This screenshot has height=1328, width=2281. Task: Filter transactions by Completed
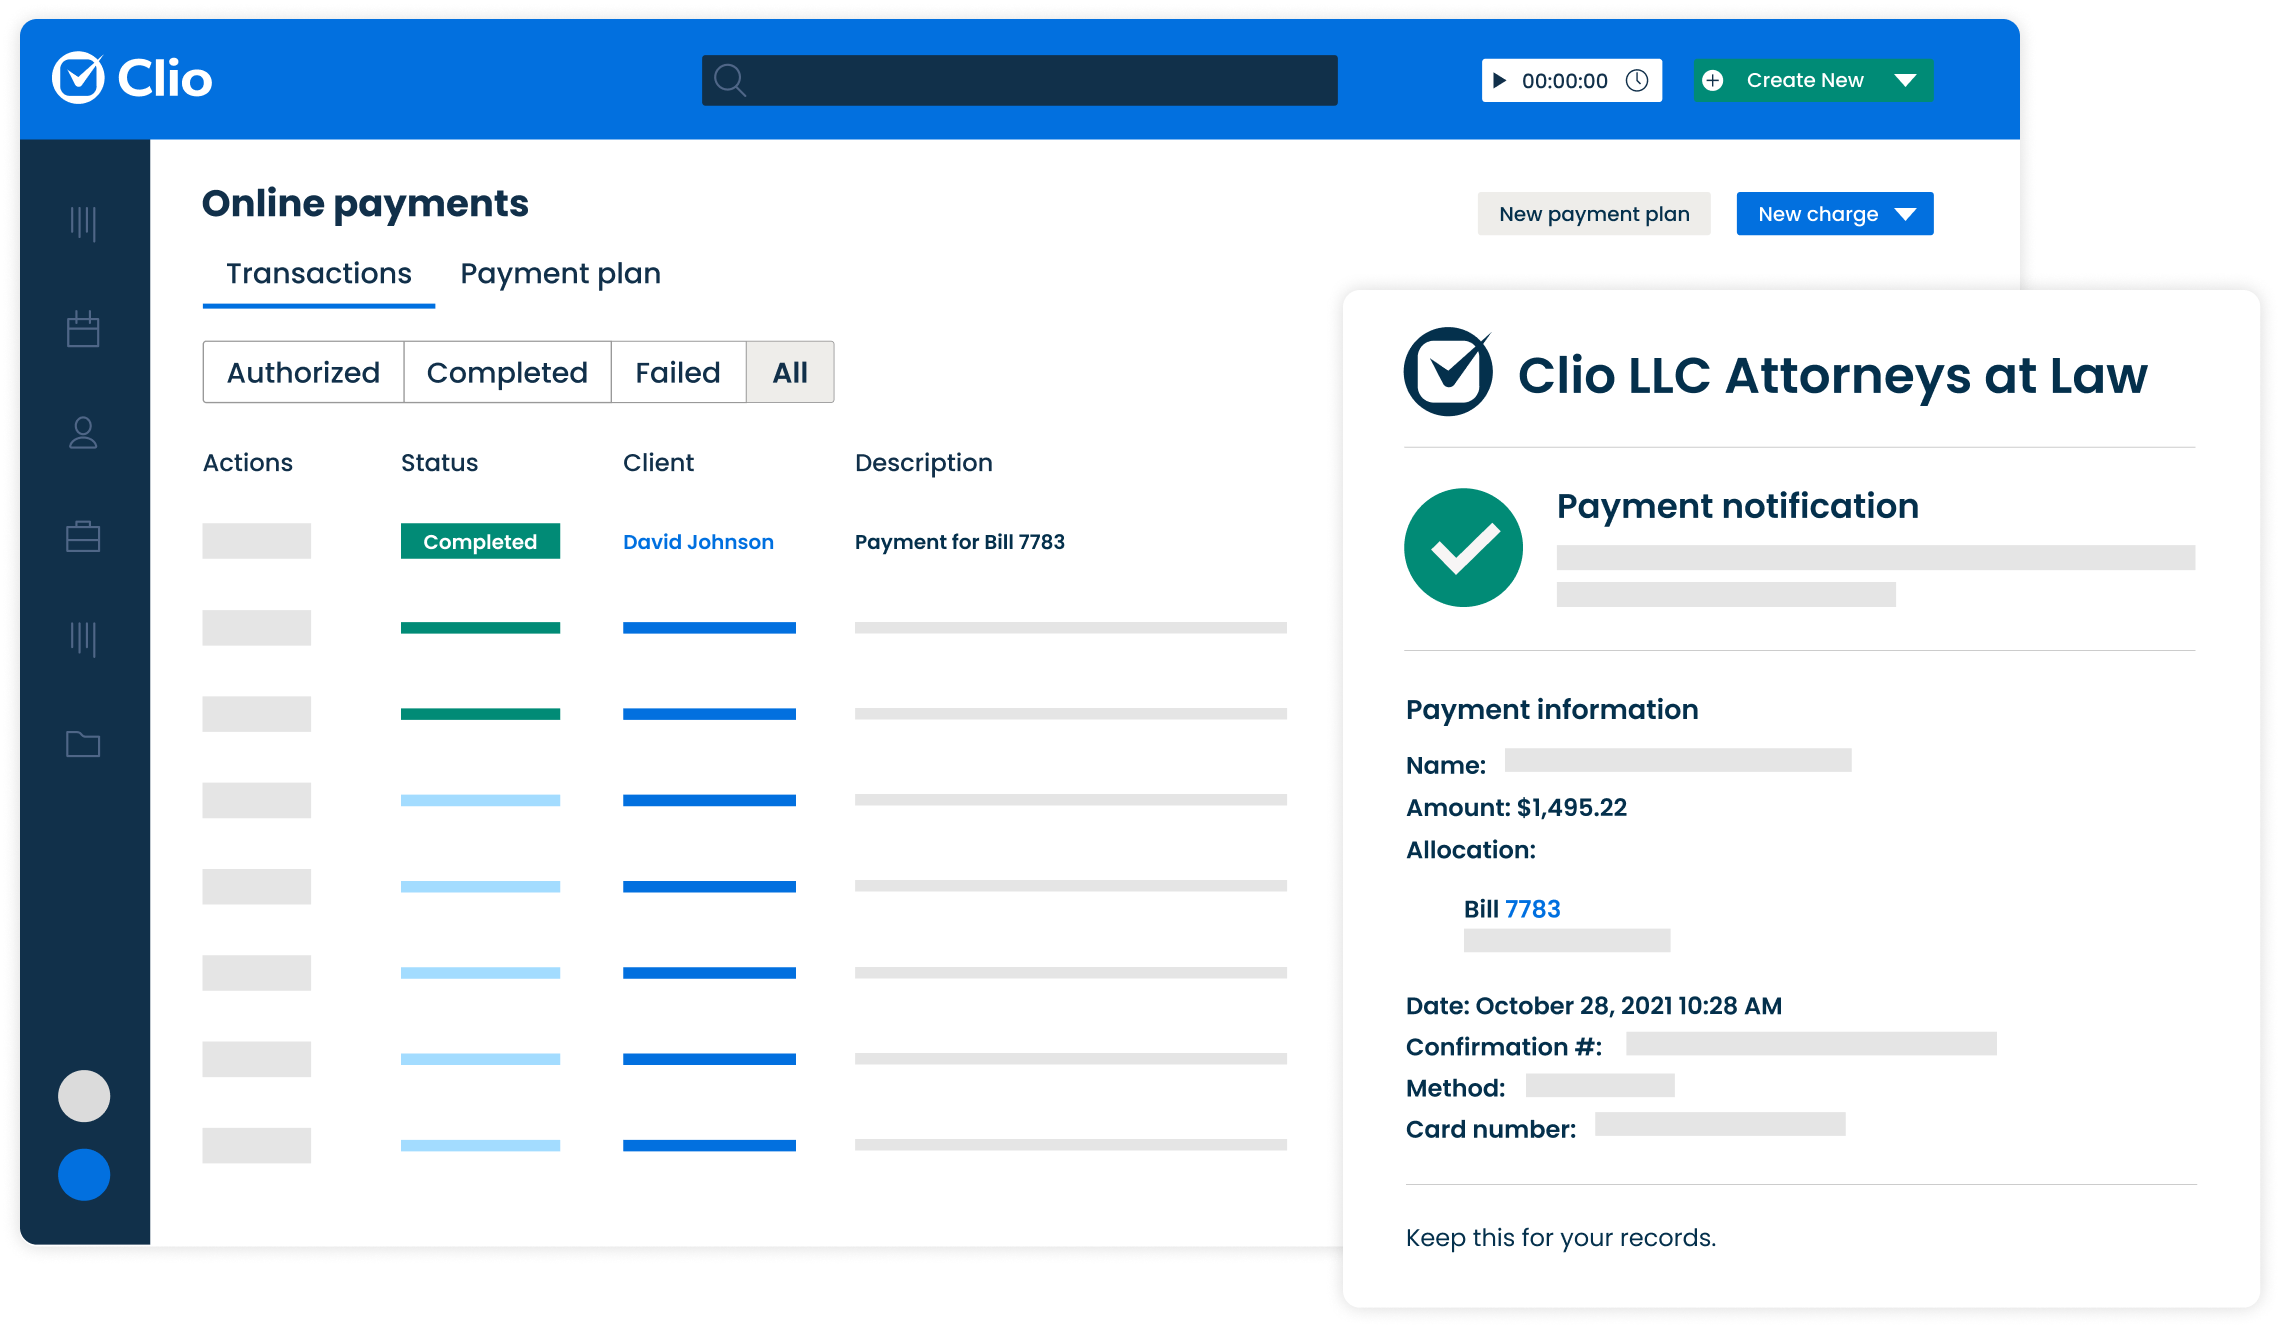tap(507, 372)
